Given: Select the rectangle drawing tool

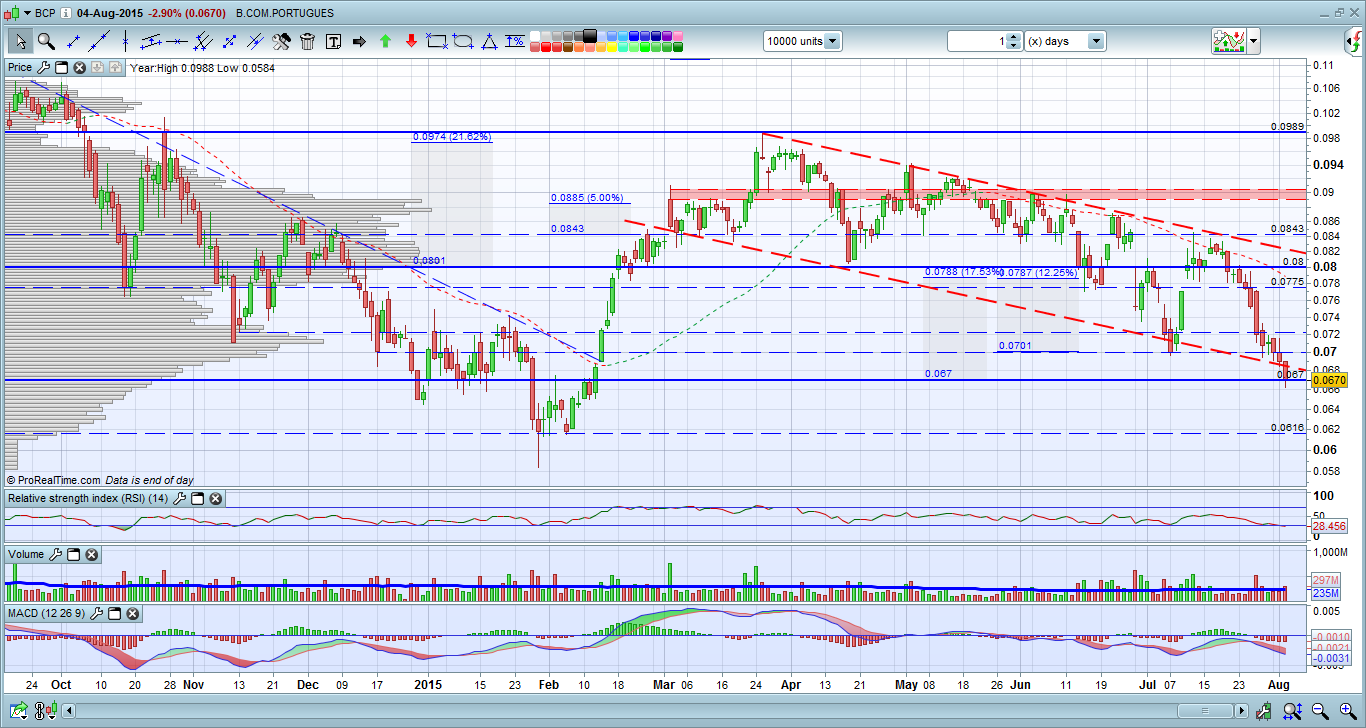Looking at the screenshot, I should click(437, 41).
